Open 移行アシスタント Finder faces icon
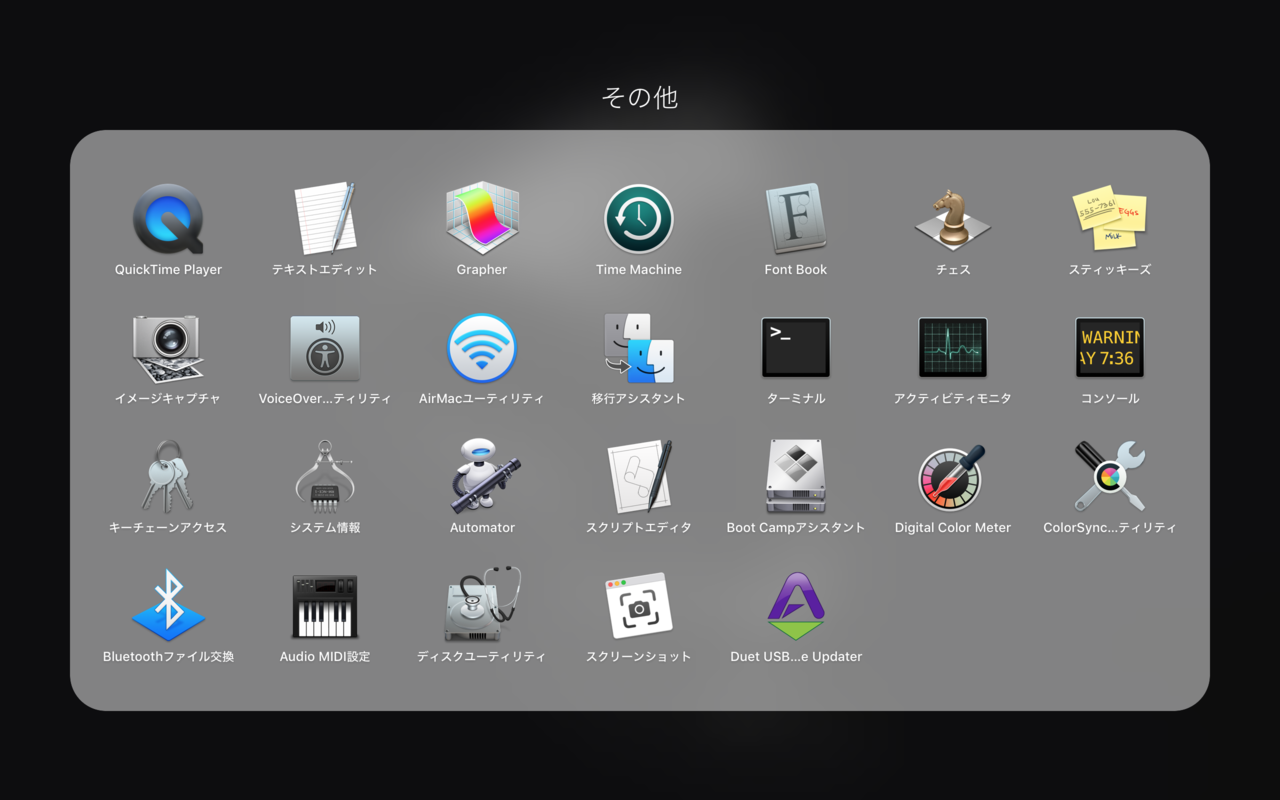The height and width of the screenshot is (800, 1280). [639, 348]
